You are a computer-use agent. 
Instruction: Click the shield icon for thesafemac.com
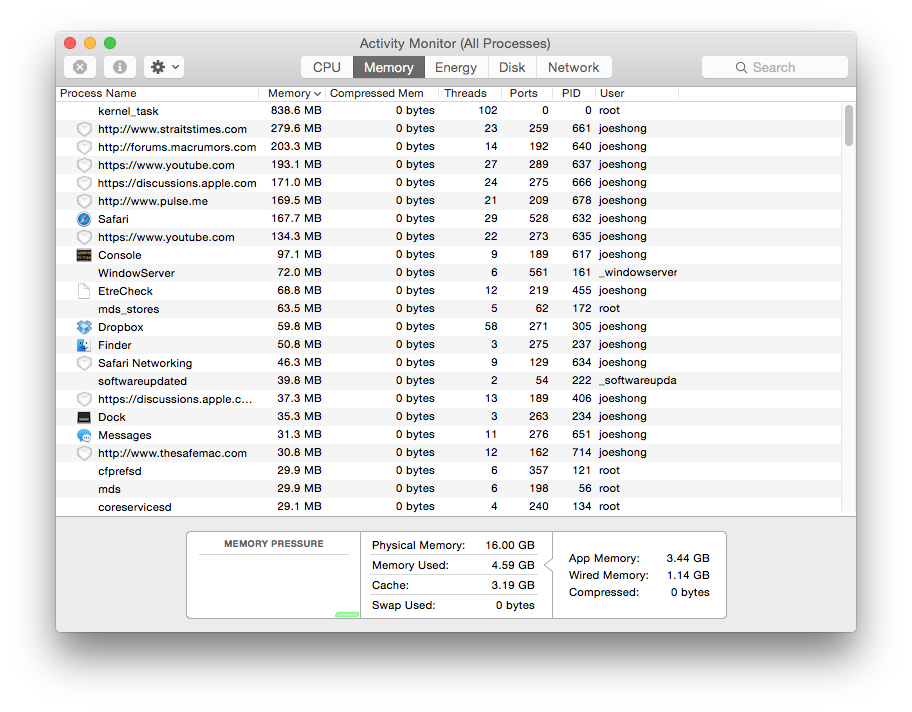pyautogui.click(x=84, y=453)
